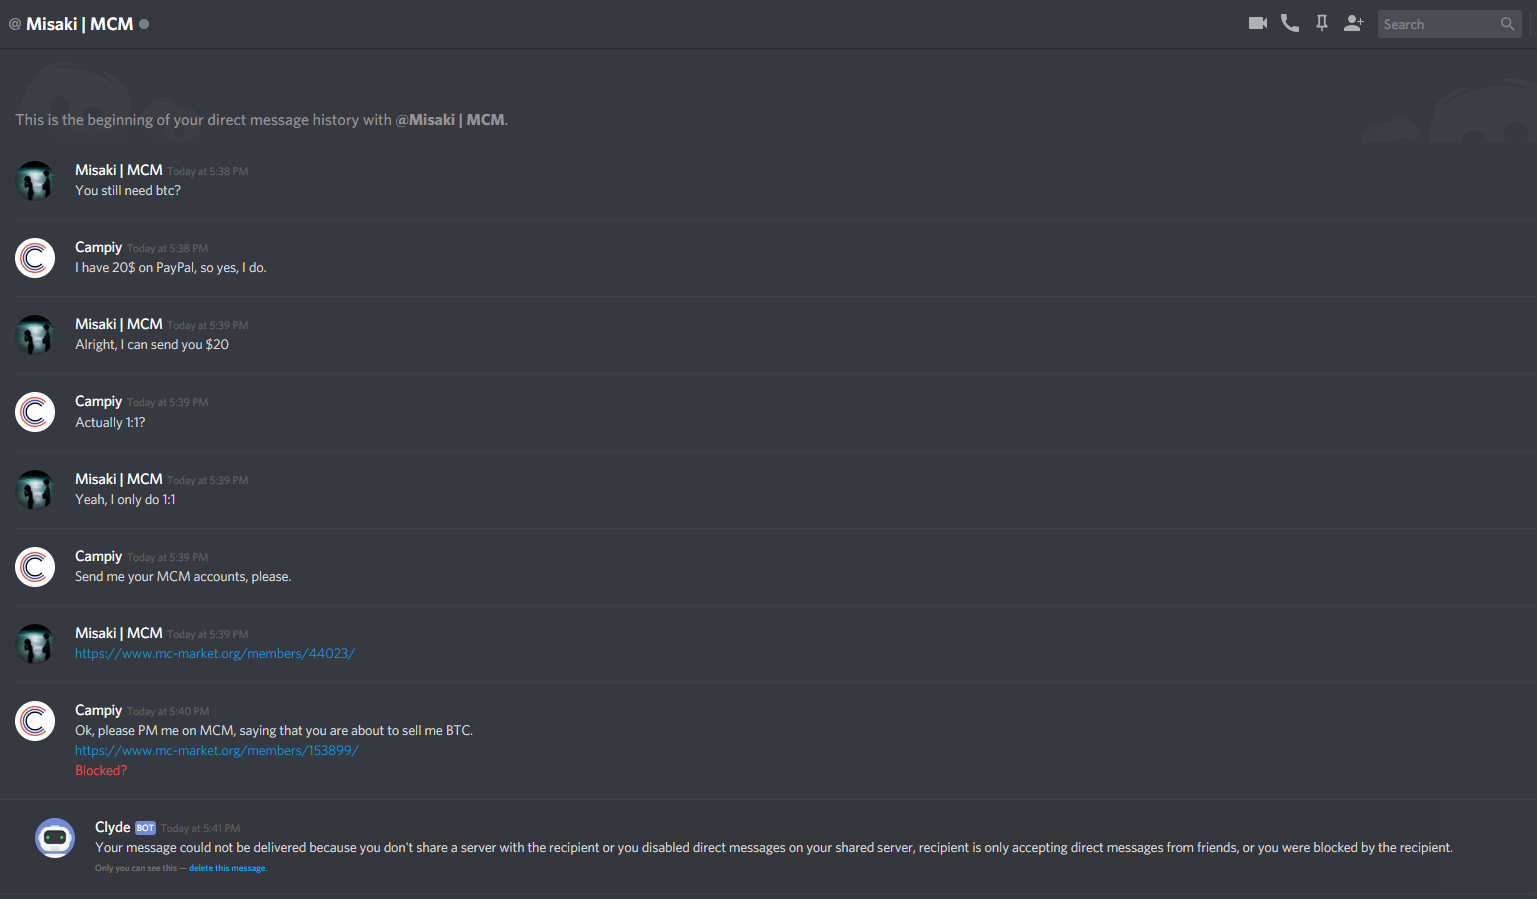This screenshot has height=899, width=1537.
Task: Click the @Misaki | MCM mention in intro text
Action: click(450, 120)
